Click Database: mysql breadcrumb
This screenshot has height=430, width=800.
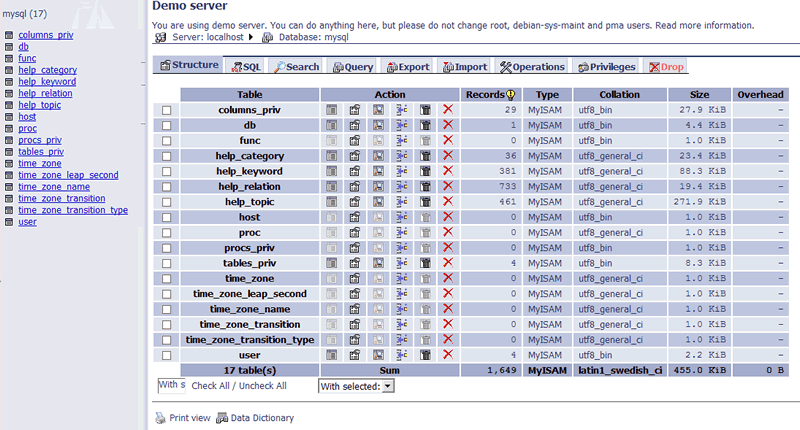(313, 37)
